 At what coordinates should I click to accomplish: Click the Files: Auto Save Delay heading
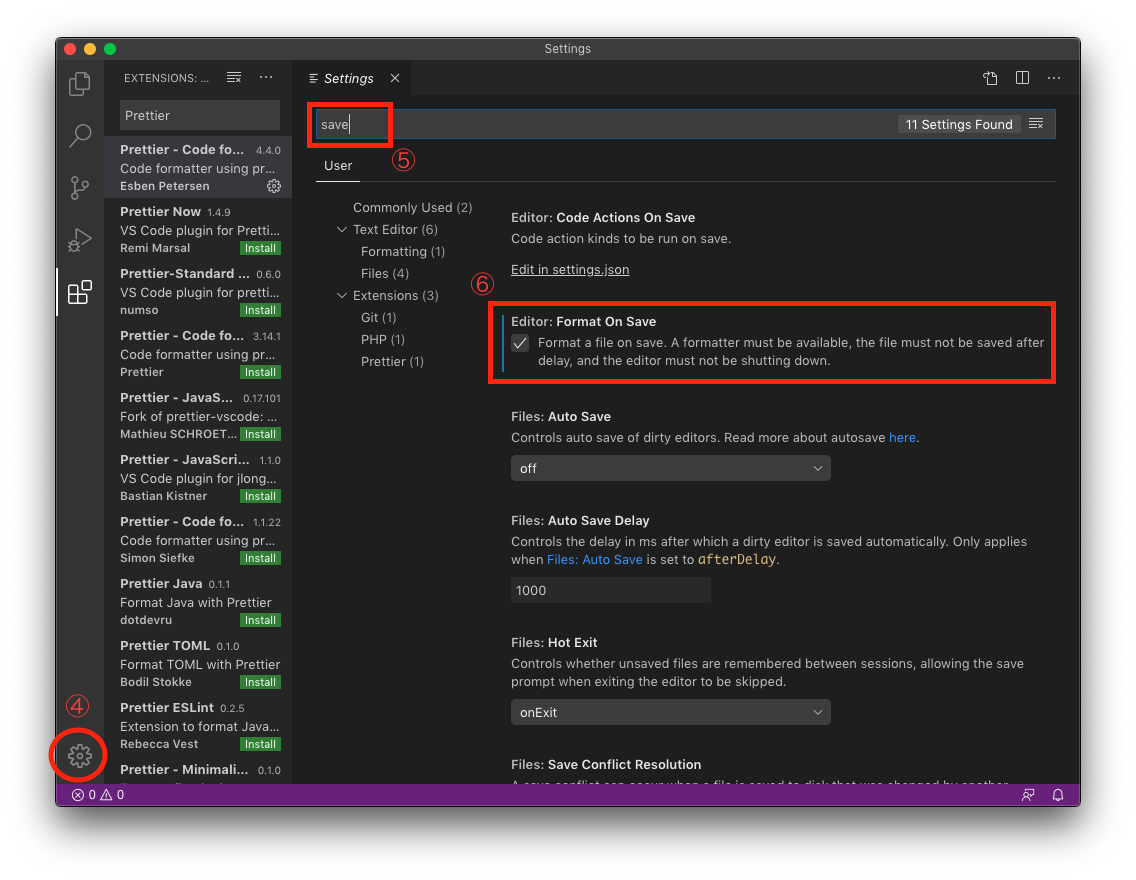point(580,520)
